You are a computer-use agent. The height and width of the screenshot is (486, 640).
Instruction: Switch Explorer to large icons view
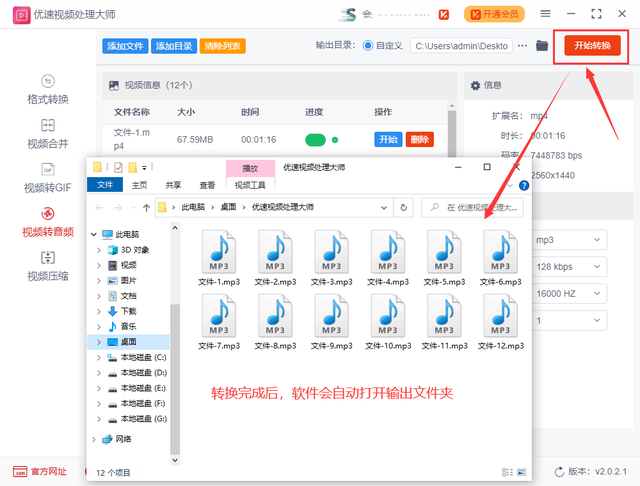click(522, 472)
